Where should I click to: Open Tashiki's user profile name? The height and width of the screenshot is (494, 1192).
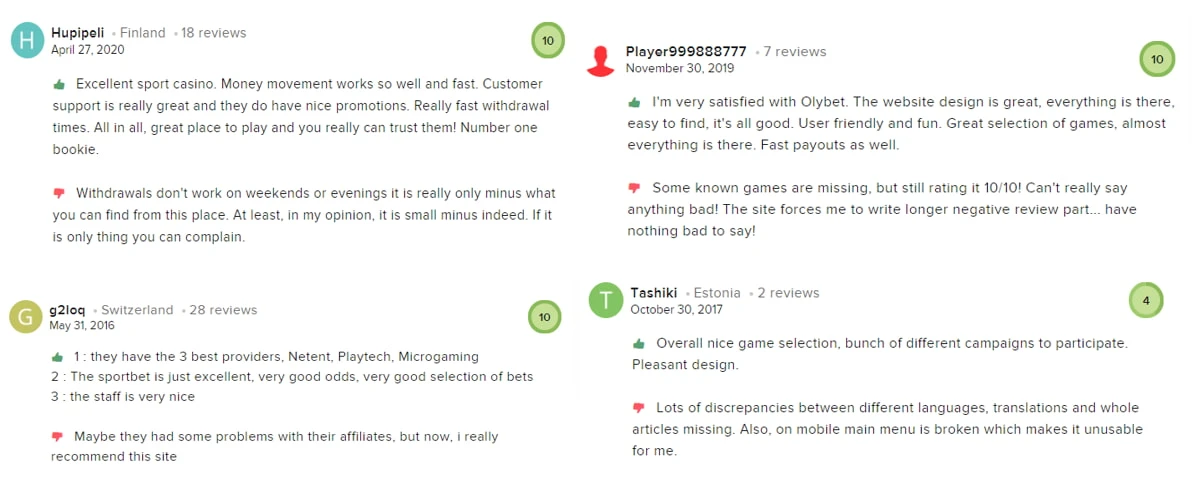655,293
